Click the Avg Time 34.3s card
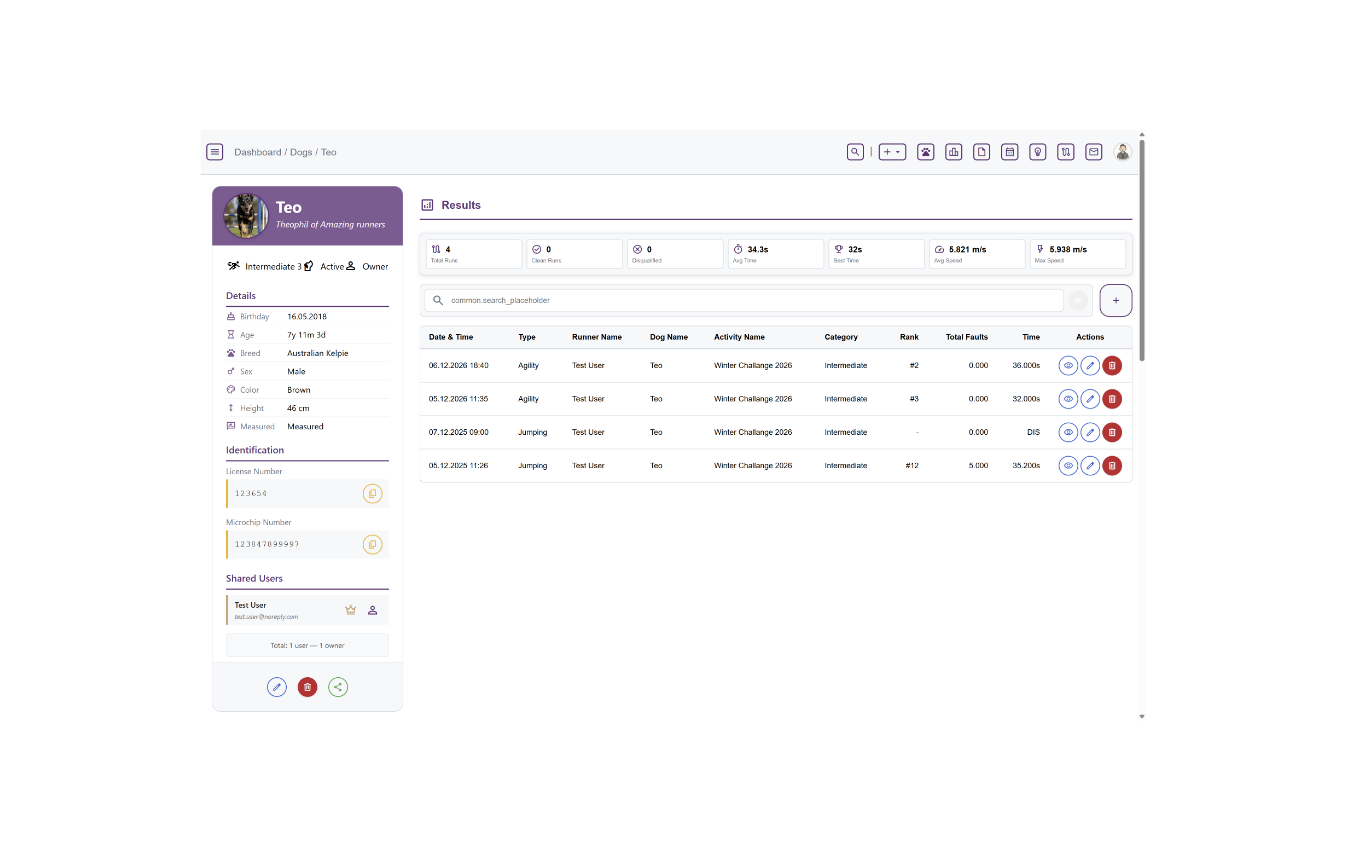The height and width of the screenshot is (851, 1347). point(776,254)
